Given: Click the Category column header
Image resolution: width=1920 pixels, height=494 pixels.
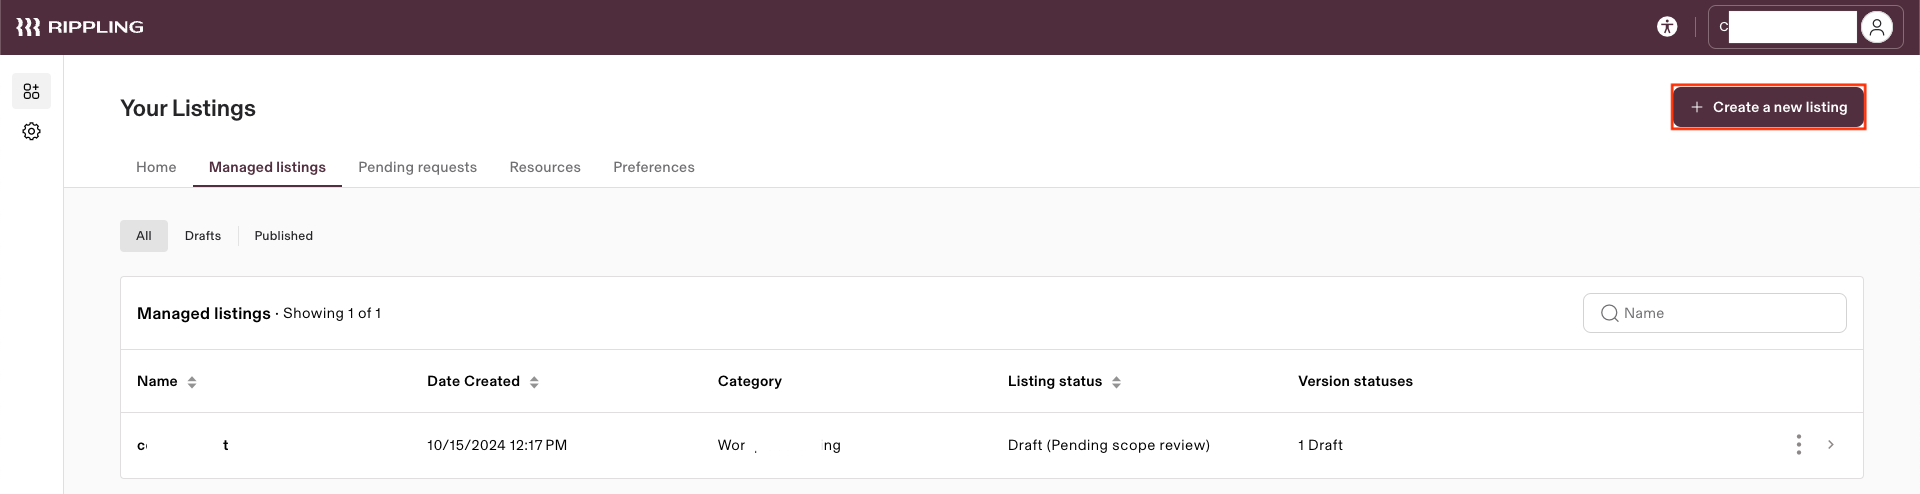Looking at the screenshot, I should [x=749, y=381].
